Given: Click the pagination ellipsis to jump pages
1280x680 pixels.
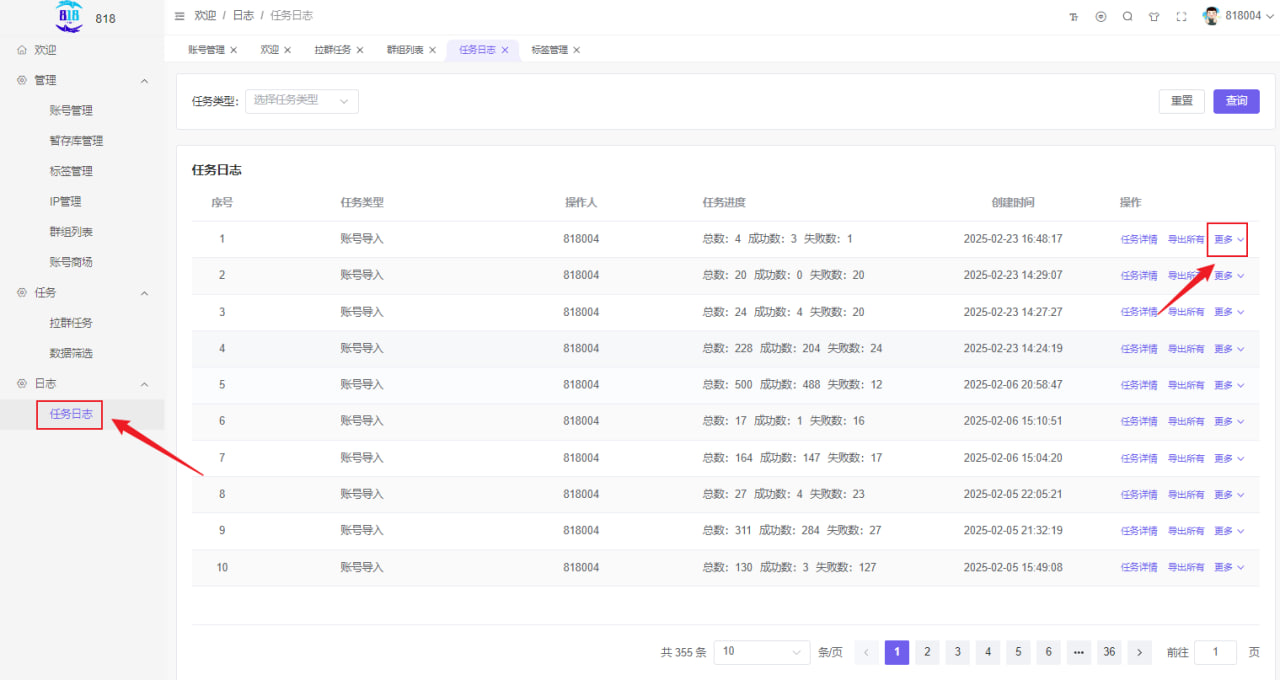Looking at the screenshot, I should pyautogui.click(x=1079, y=652).
